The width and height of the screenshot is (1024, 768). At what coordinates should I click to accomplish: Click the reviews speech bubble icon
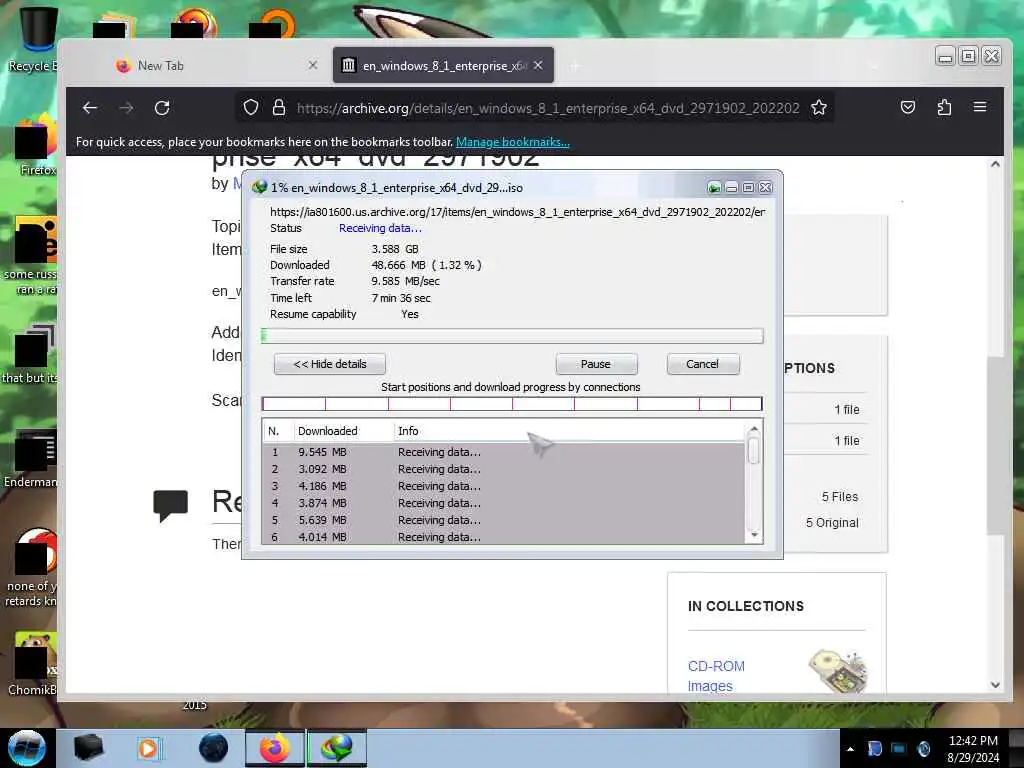170,505
